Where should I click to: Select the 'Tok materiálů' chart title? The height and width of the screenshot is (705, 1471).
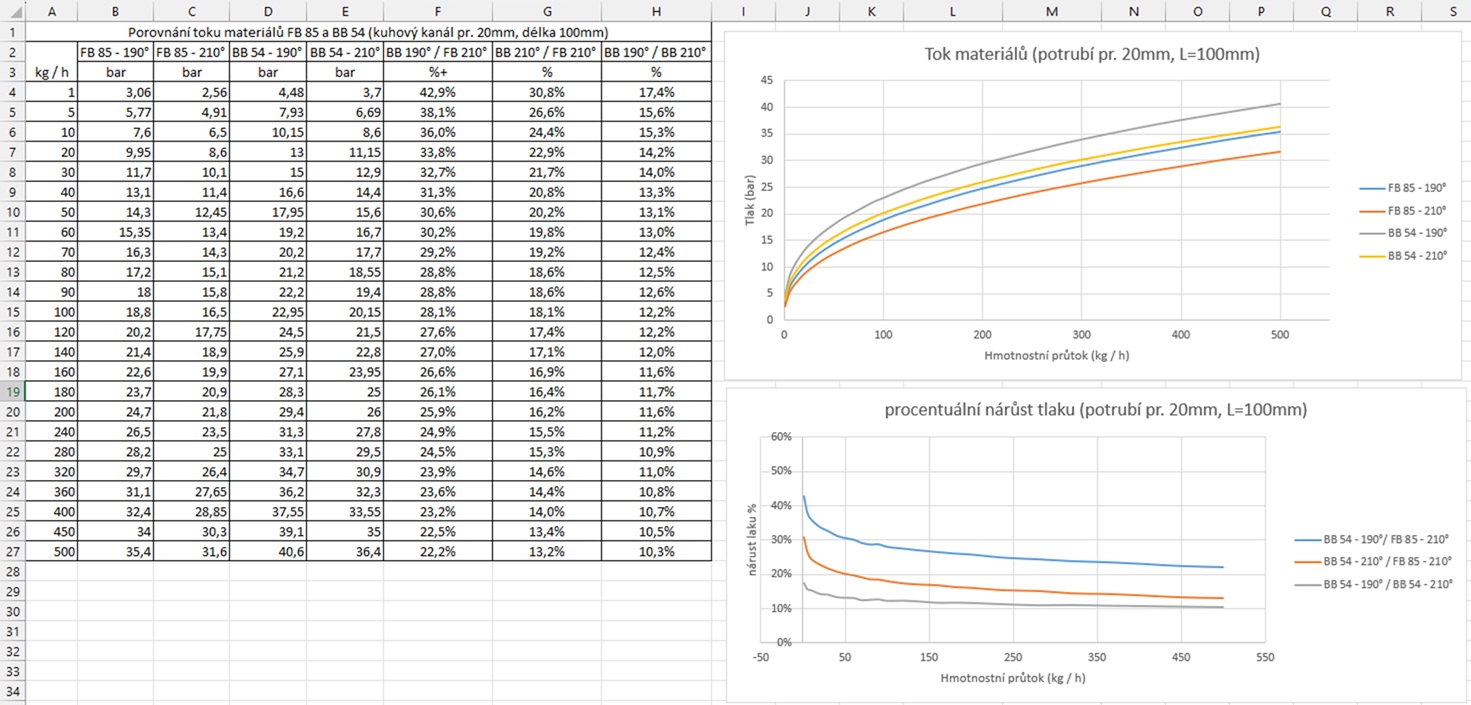(x=1092, y=55)
